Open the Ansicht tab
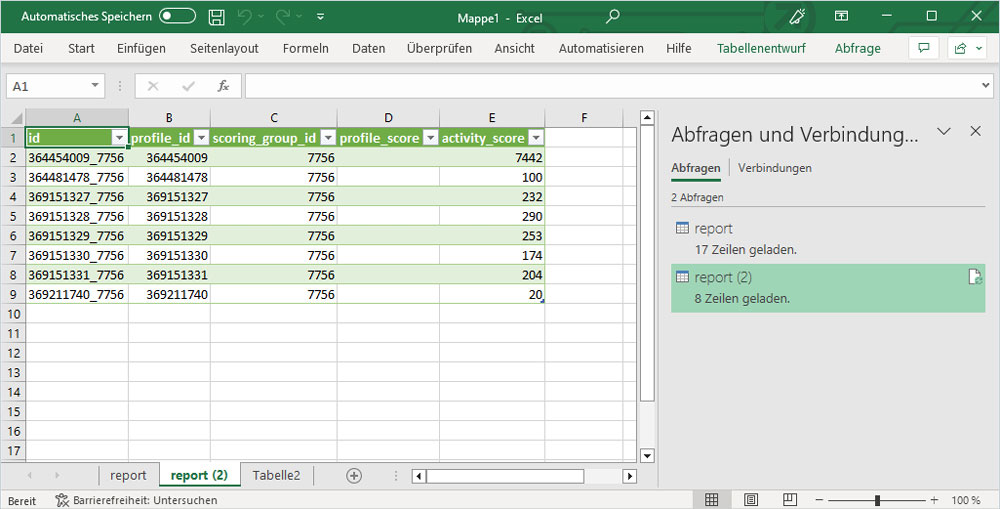Viewport: 1000px width, 509px height. 515,48
